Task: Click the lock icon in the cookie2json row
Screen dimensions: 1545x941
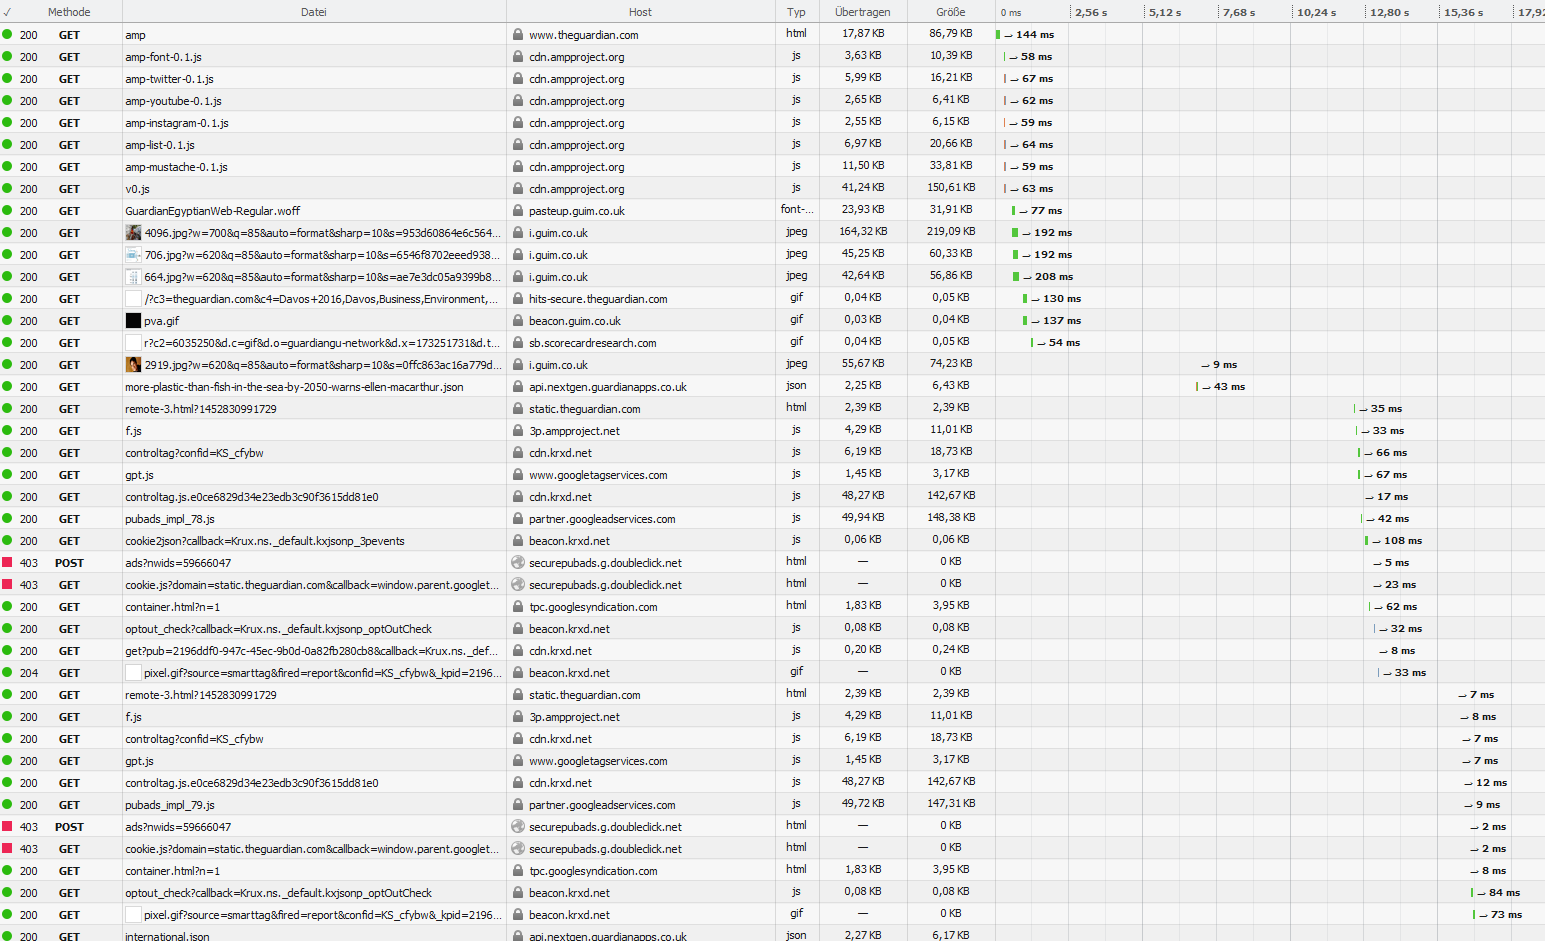Action: point(518,540)
